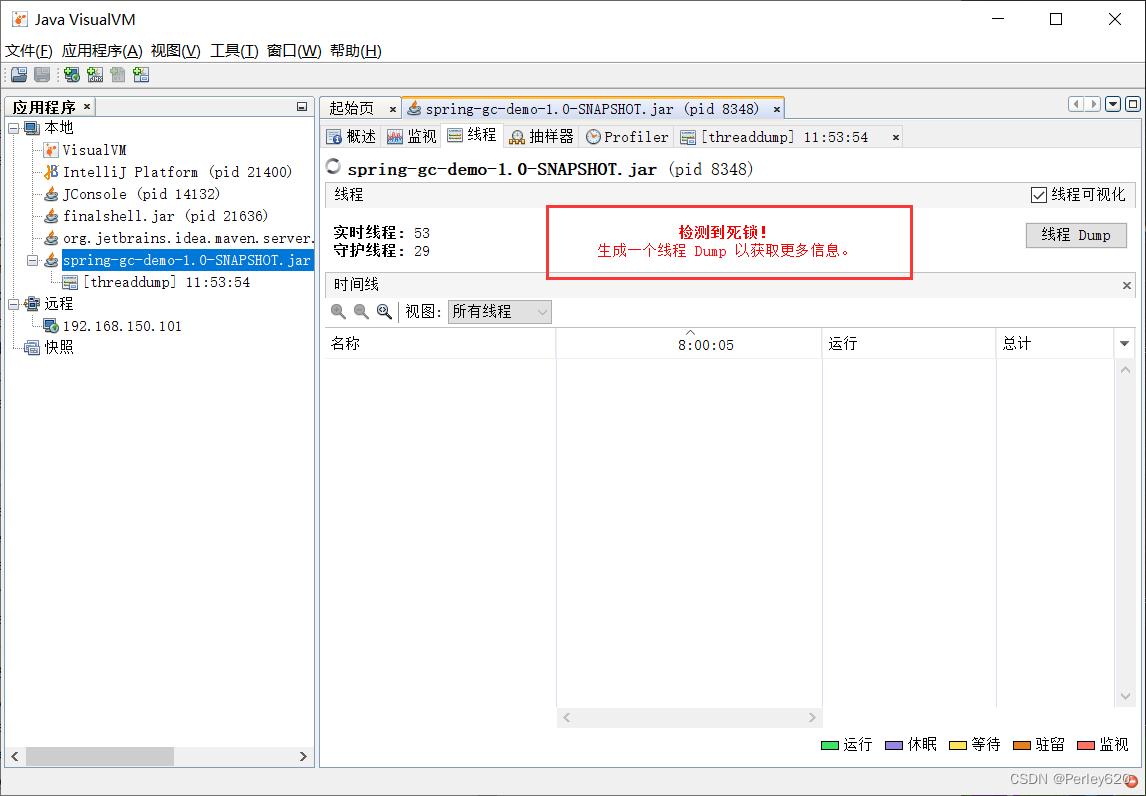Screen dimensions: 1146x796
Task: Switch to the 概述 tab
Action: pos(352,137)
